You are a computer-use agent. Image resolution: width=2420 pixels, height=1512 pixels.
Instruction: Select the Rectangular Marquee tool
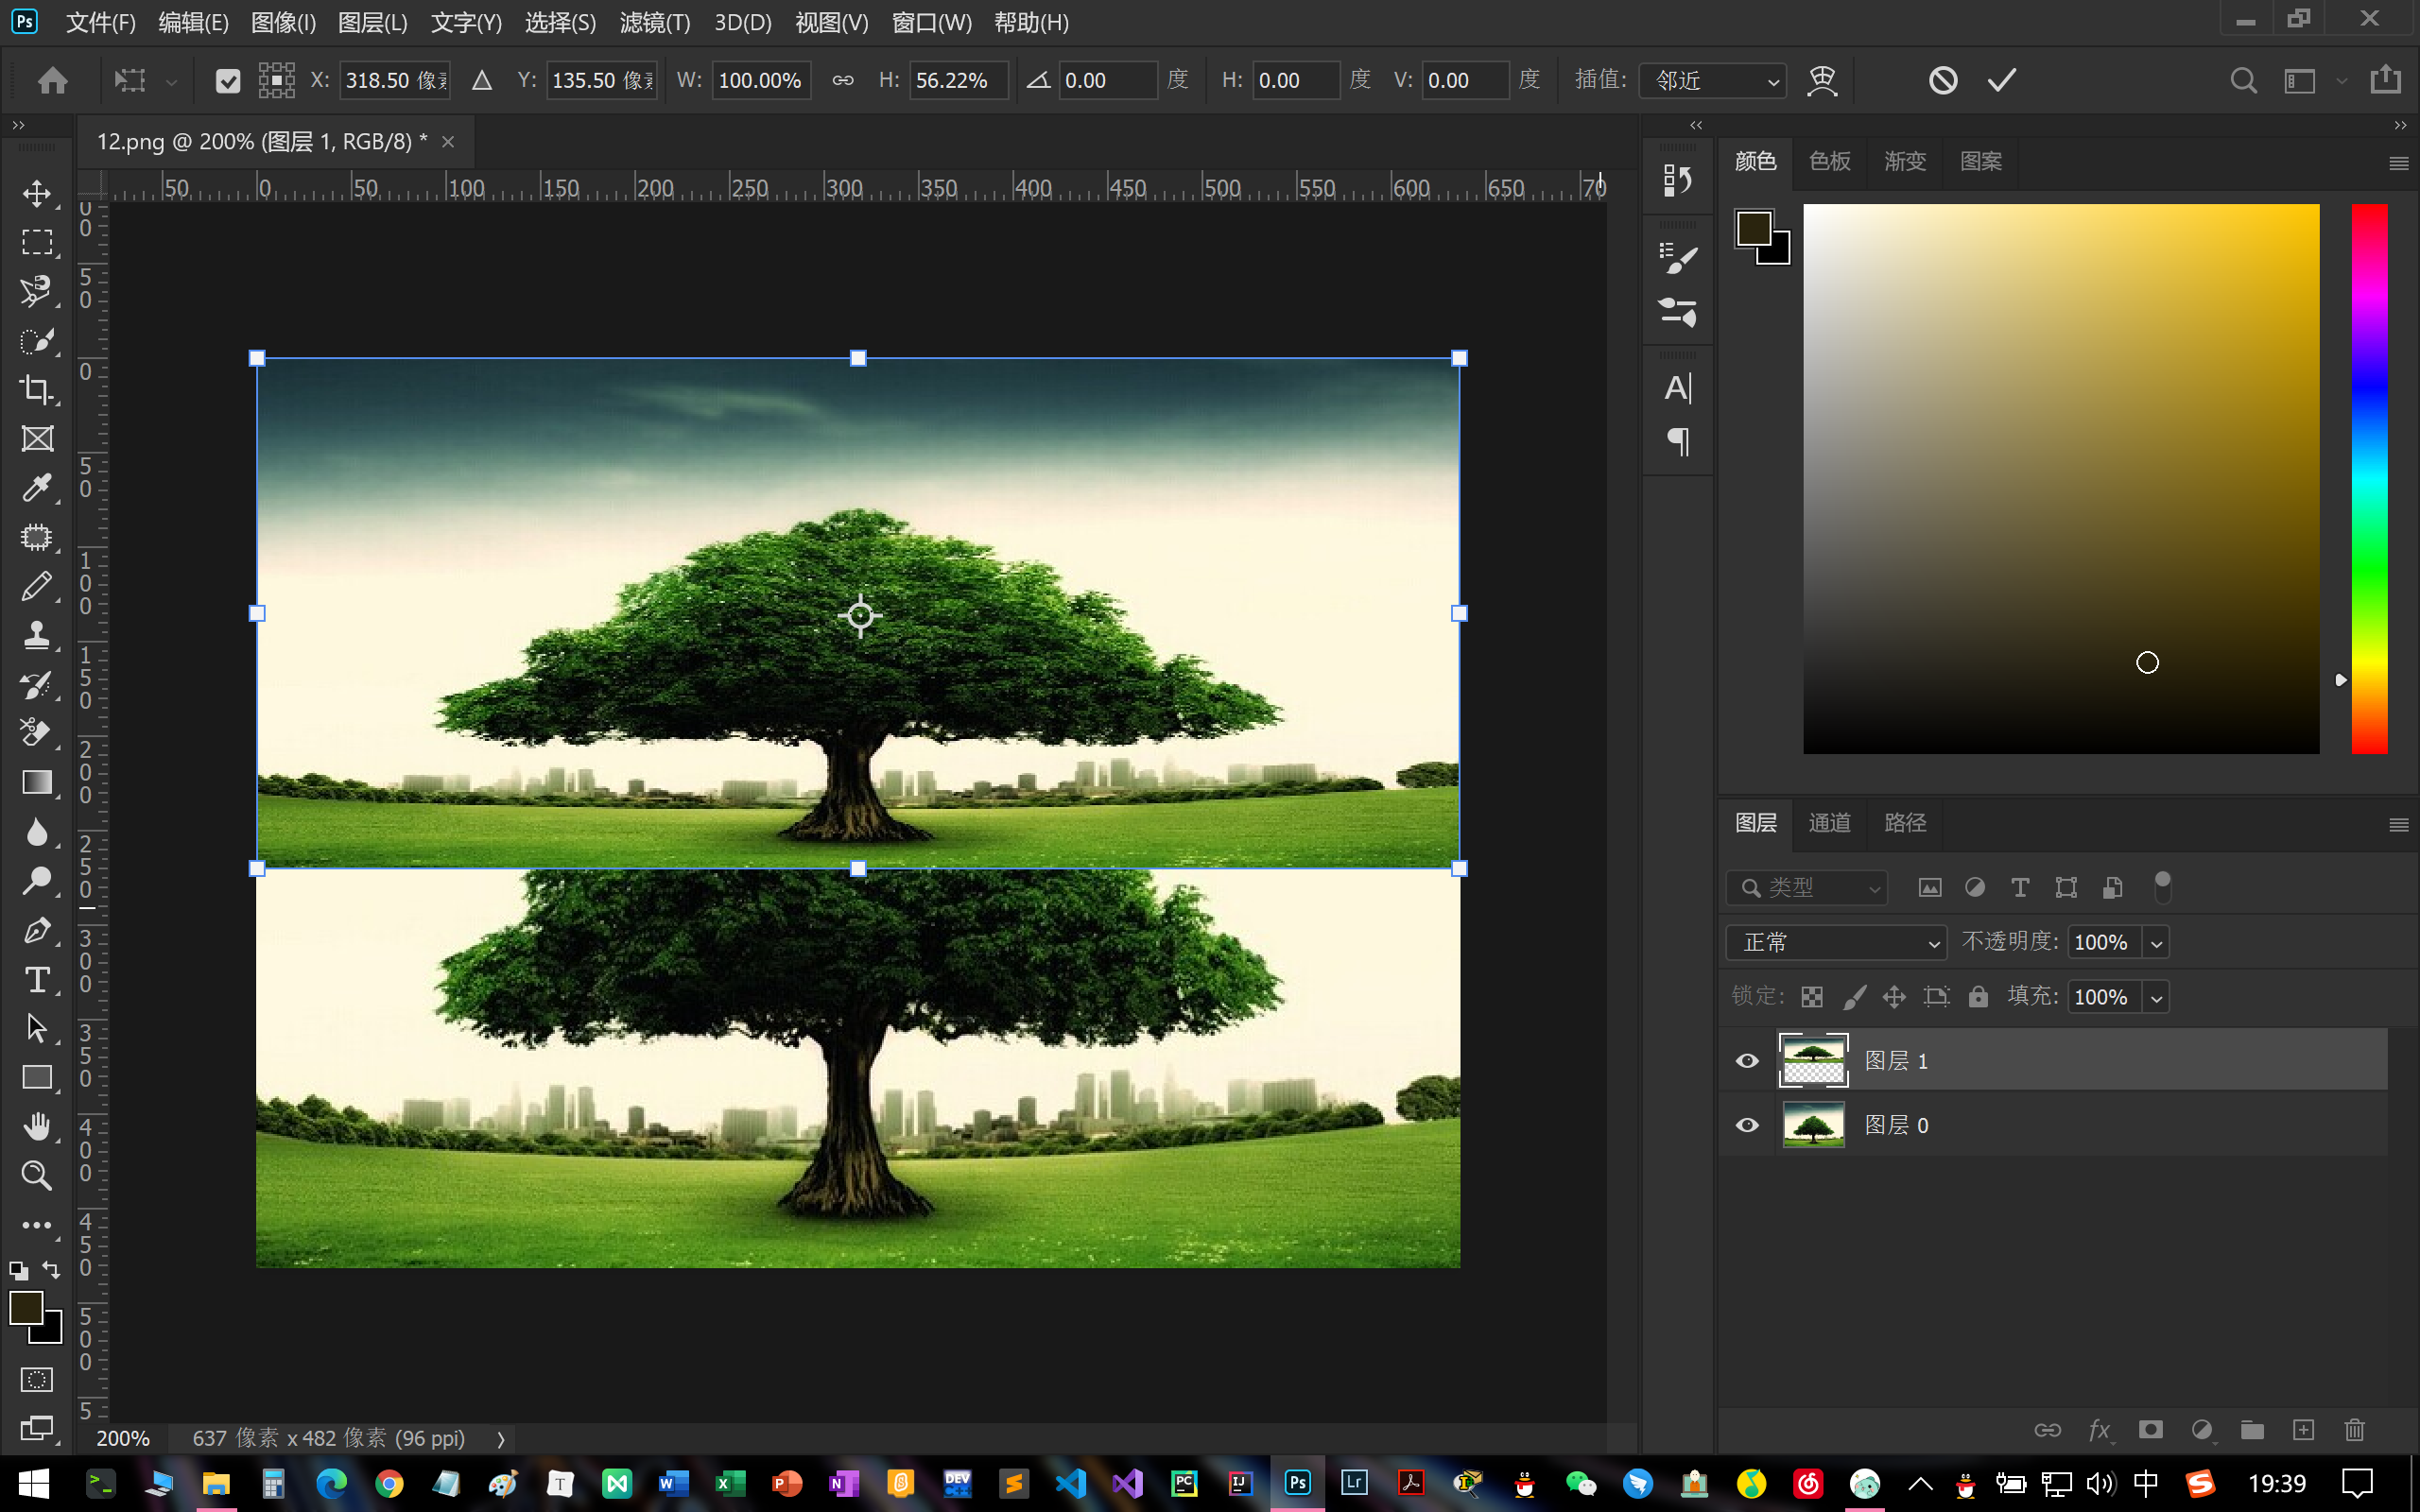click(37, 242)
